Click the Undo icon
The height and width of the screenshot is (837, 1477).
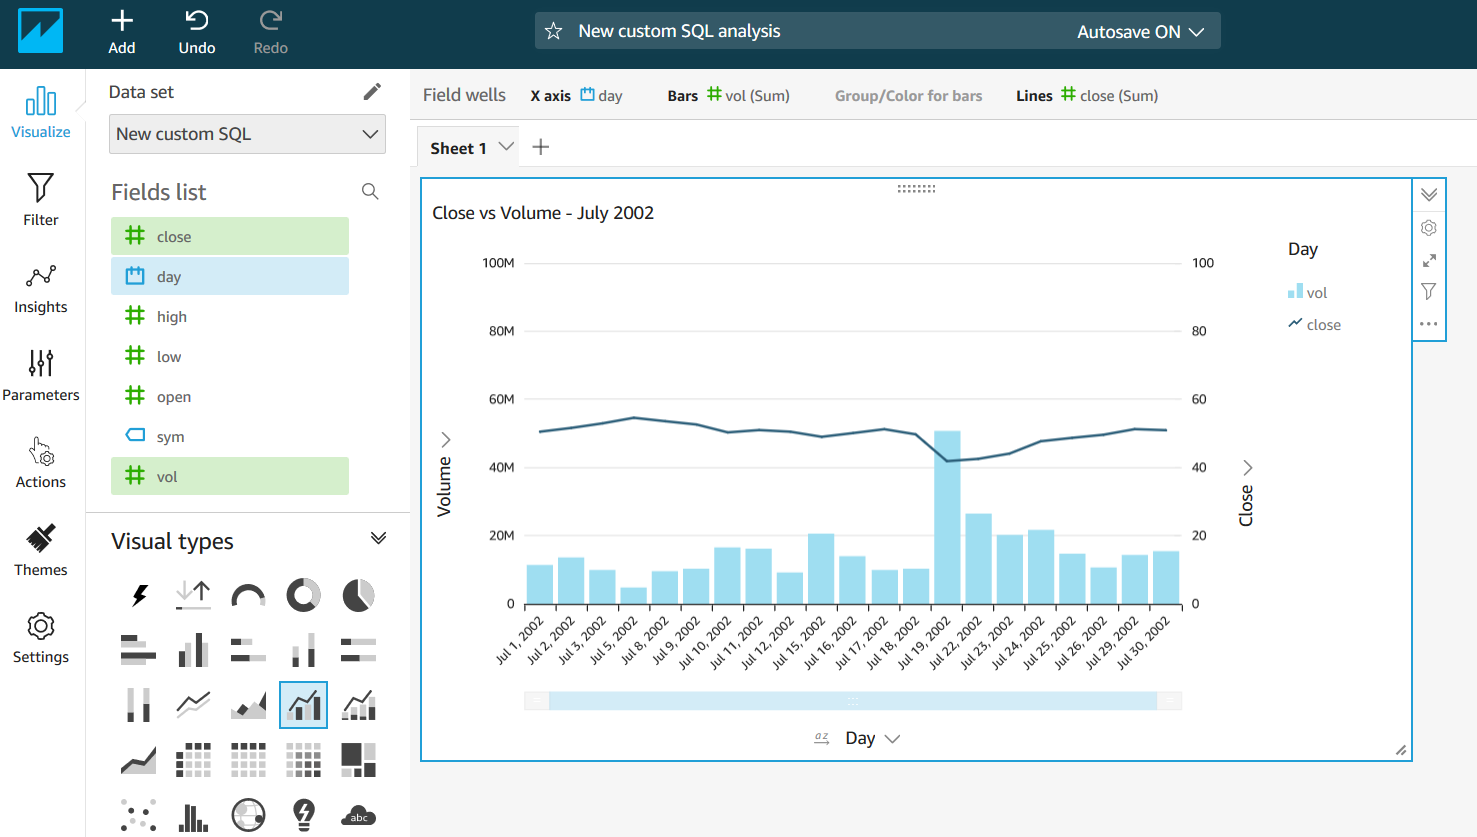(197, 21)
